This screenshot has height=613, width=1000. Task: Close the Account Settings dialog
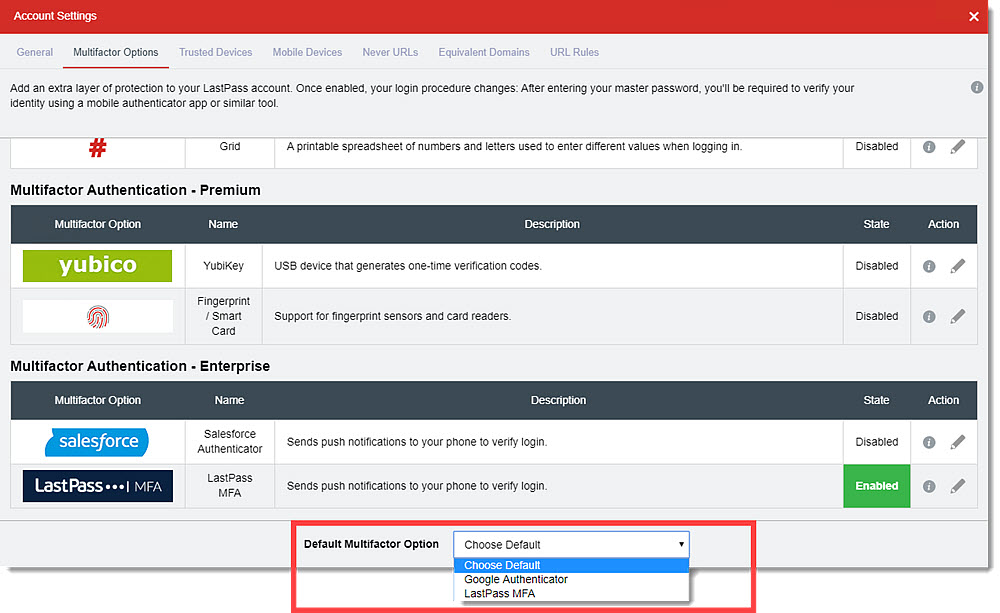point(973,17)
